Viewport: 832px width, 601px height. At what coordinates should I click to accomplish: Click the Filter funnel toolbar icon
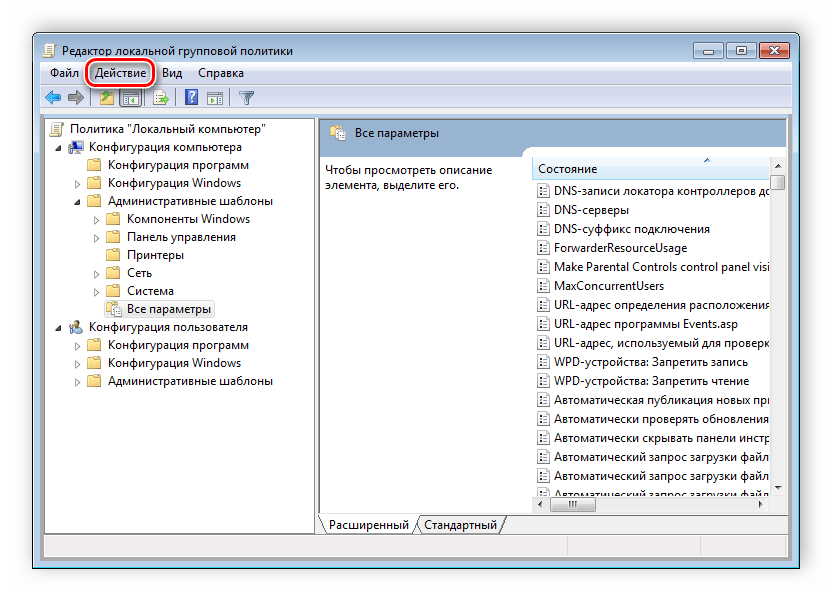pyautogui.click(x=247, y=98)
